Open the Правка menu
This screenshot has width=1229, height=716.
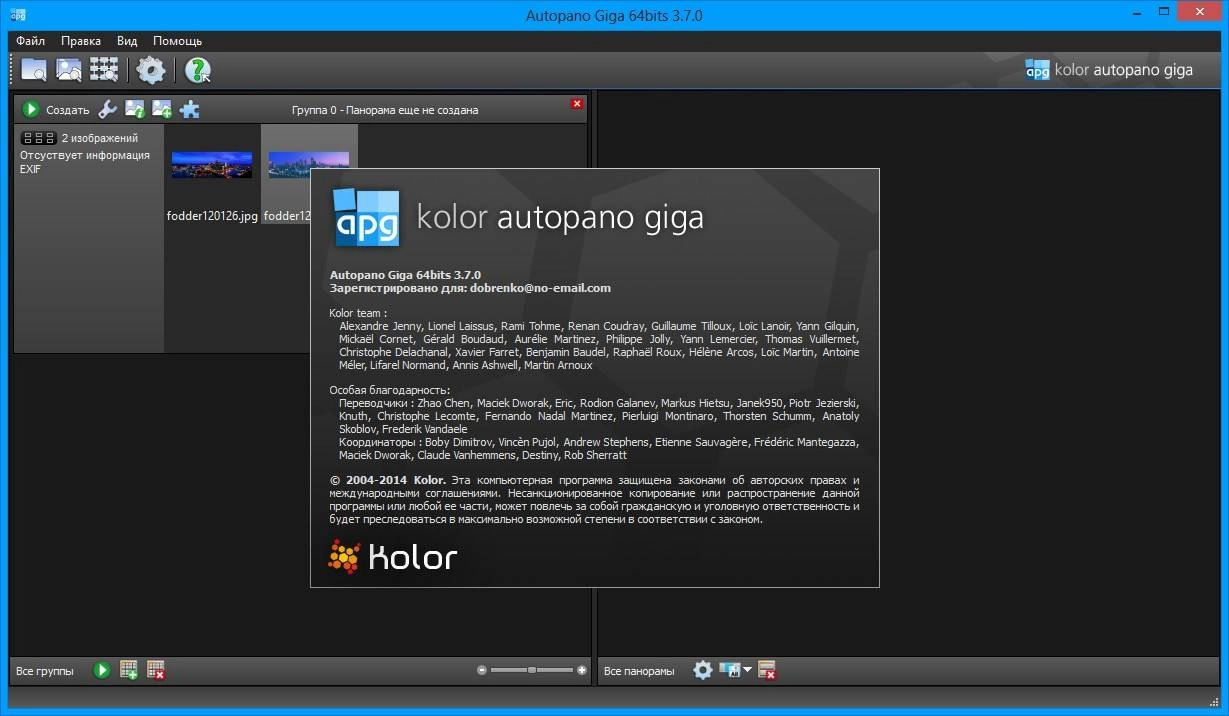(81, 41)
